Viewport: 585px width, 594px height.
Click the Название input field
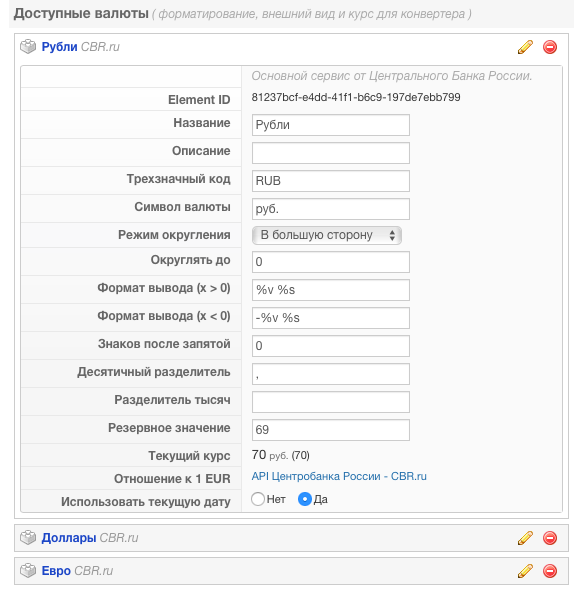coord(331,125)
